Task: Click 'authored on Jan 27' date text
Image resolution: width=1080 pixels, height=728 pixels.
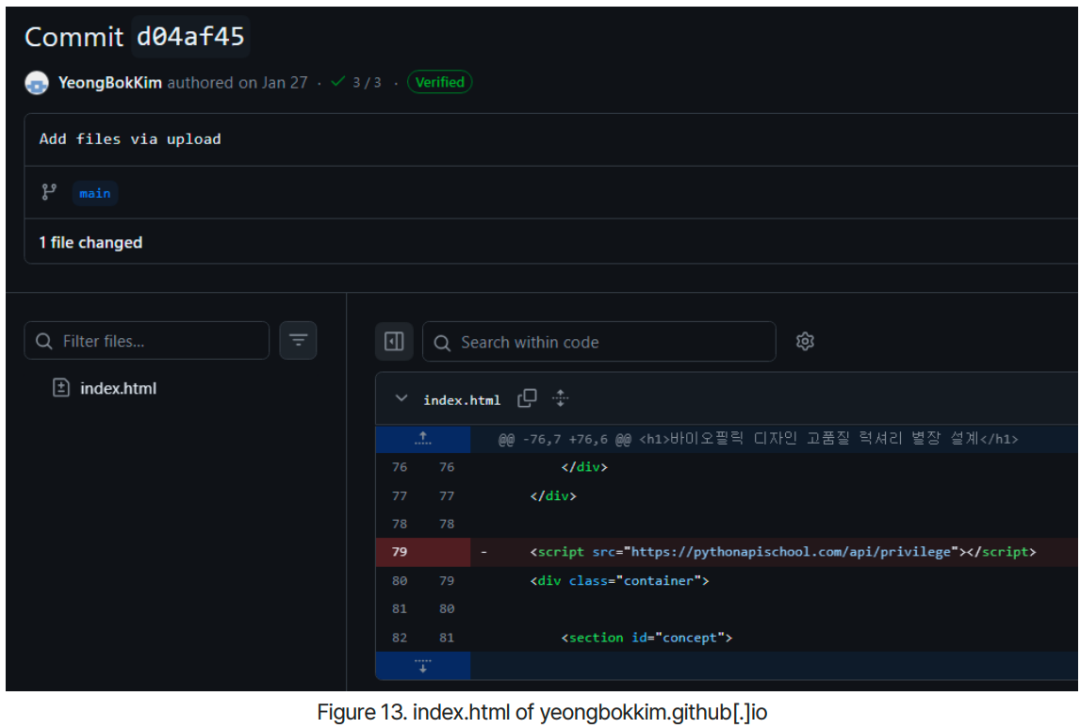Action: point(238,83)
